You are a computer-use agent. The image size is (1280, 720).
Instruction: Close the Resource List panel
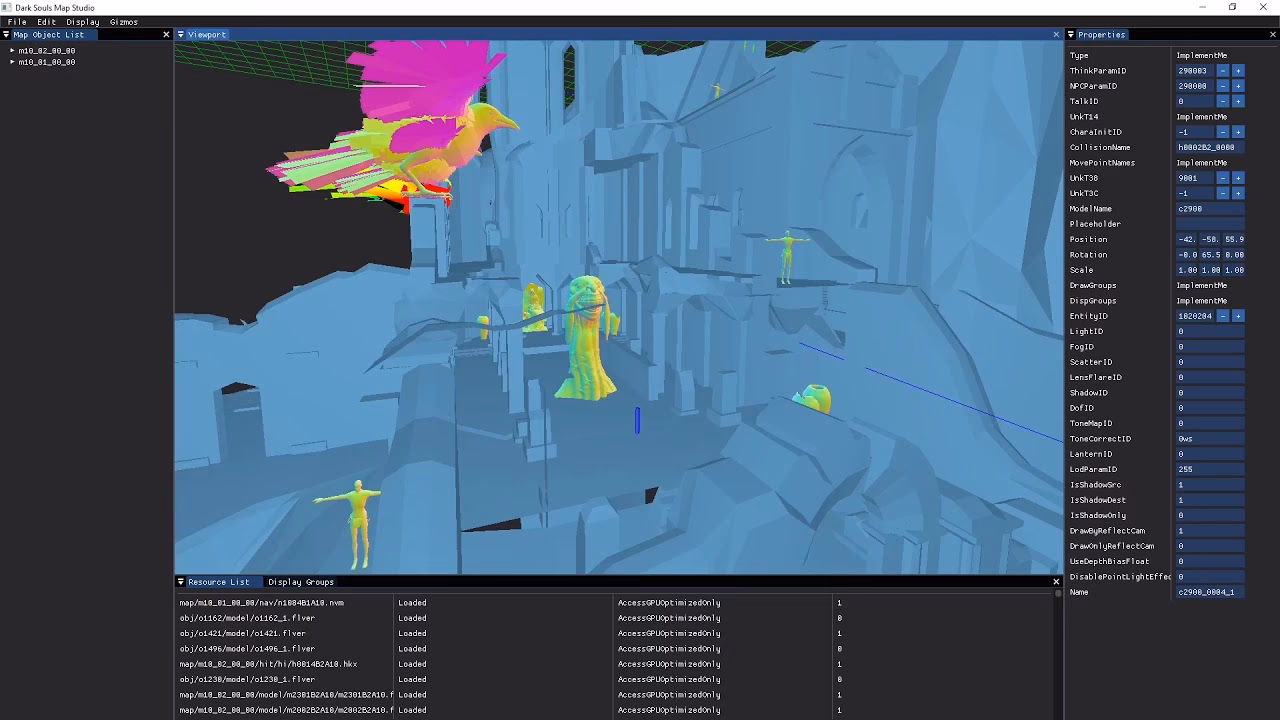pyautogui.click(x=1056, y=582)
